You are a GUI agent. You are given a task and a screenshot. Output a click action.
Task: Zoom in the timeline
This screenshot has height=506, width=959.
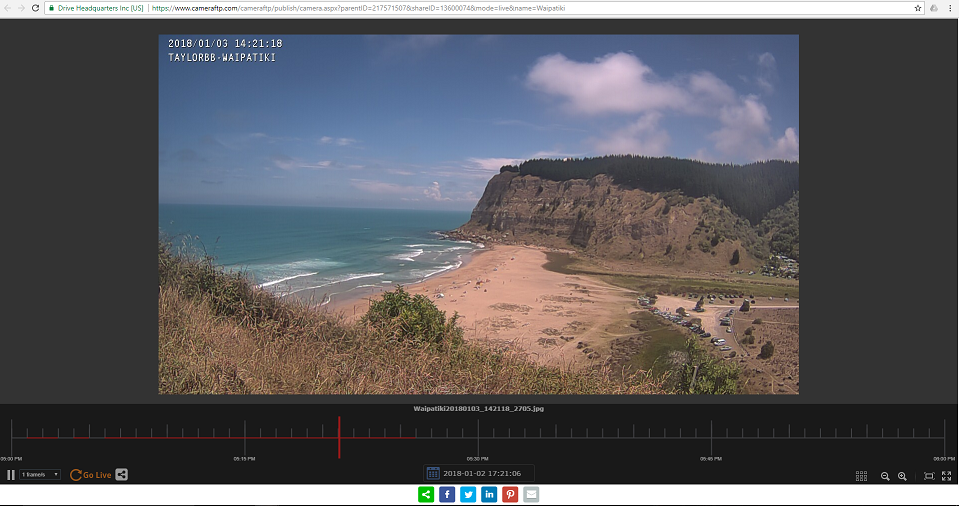pyautogui.click(x=902, y=476)
